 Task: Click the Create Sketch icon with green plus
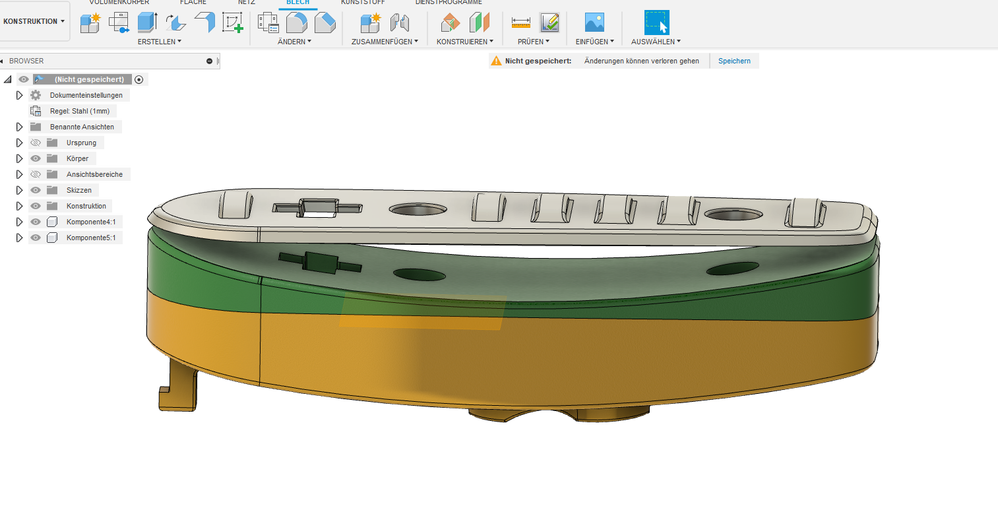coord(232,23)
